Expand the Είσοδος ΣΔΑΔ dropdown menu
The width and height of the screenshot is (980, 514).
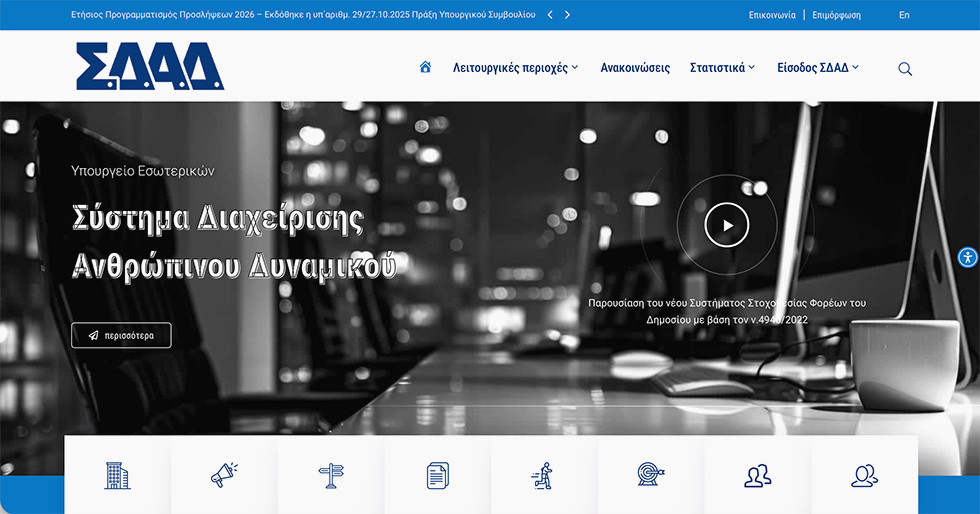coord(817,68)
